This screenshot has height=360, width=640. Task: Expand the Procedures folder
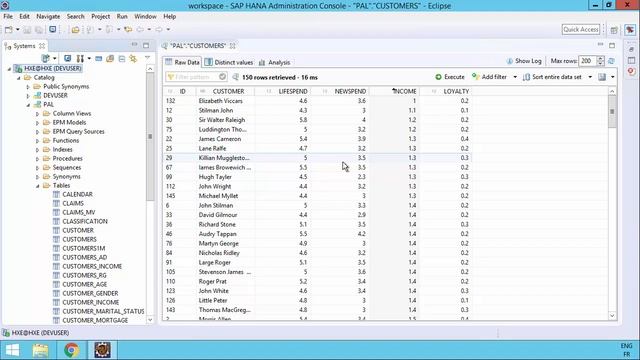pos(37,158)
